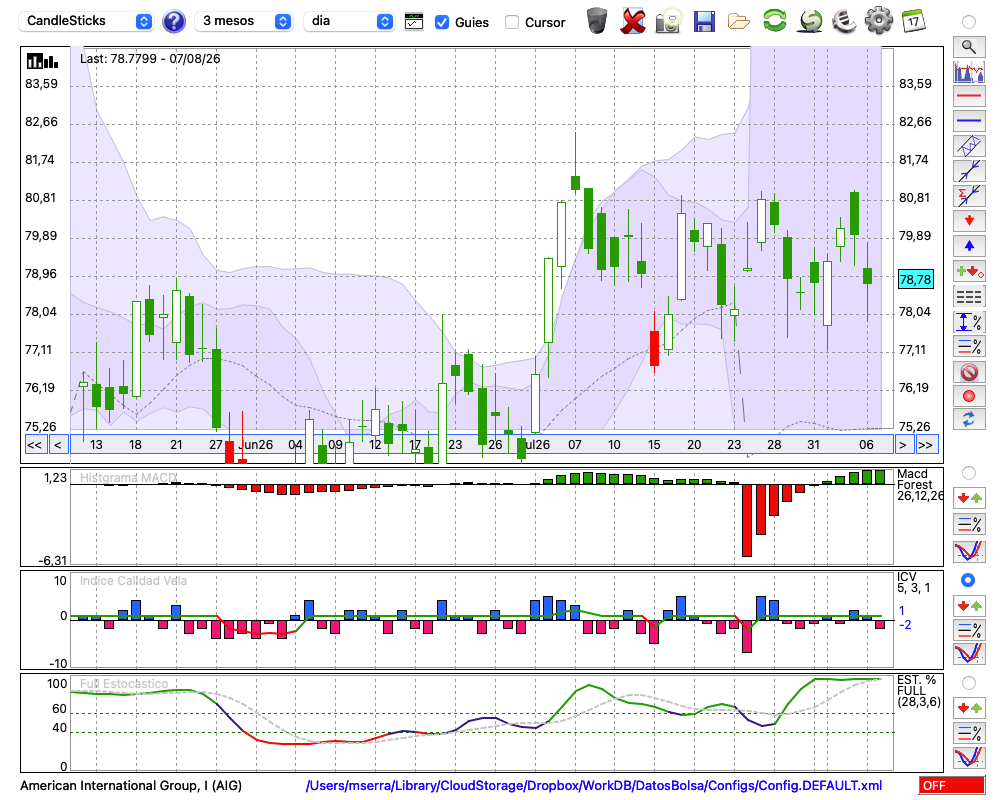Image resolution: width=1000 pixels, height=800 pixels.
Task: Enable the Cursor checkbox
Action: (x=511, y=22)
